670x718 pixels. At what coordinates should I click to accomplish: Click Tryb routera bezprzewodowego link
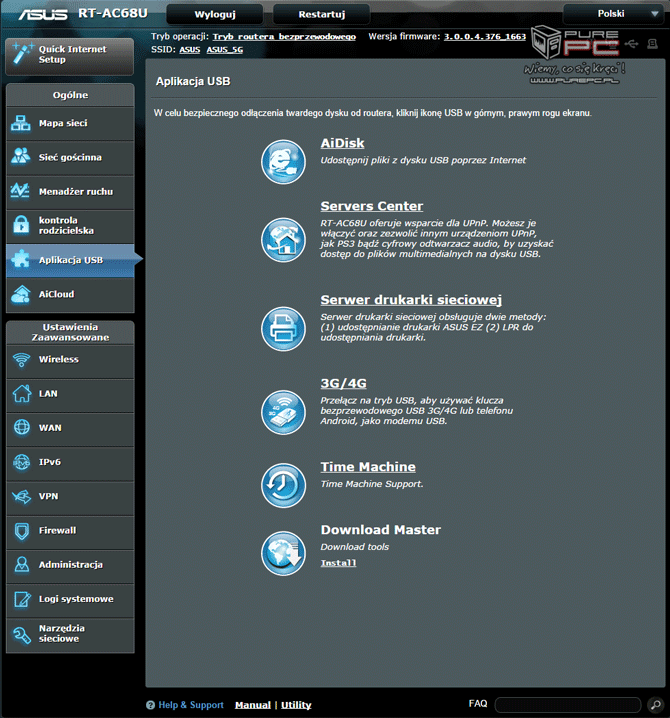pyautogui.click(x=284, y=37)
